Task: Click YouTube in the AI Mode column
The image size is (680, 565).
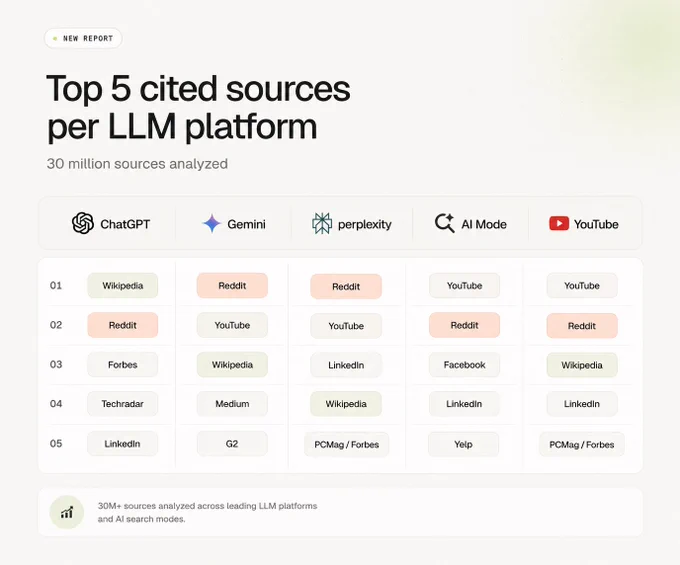Action: (x=464, y=285)
